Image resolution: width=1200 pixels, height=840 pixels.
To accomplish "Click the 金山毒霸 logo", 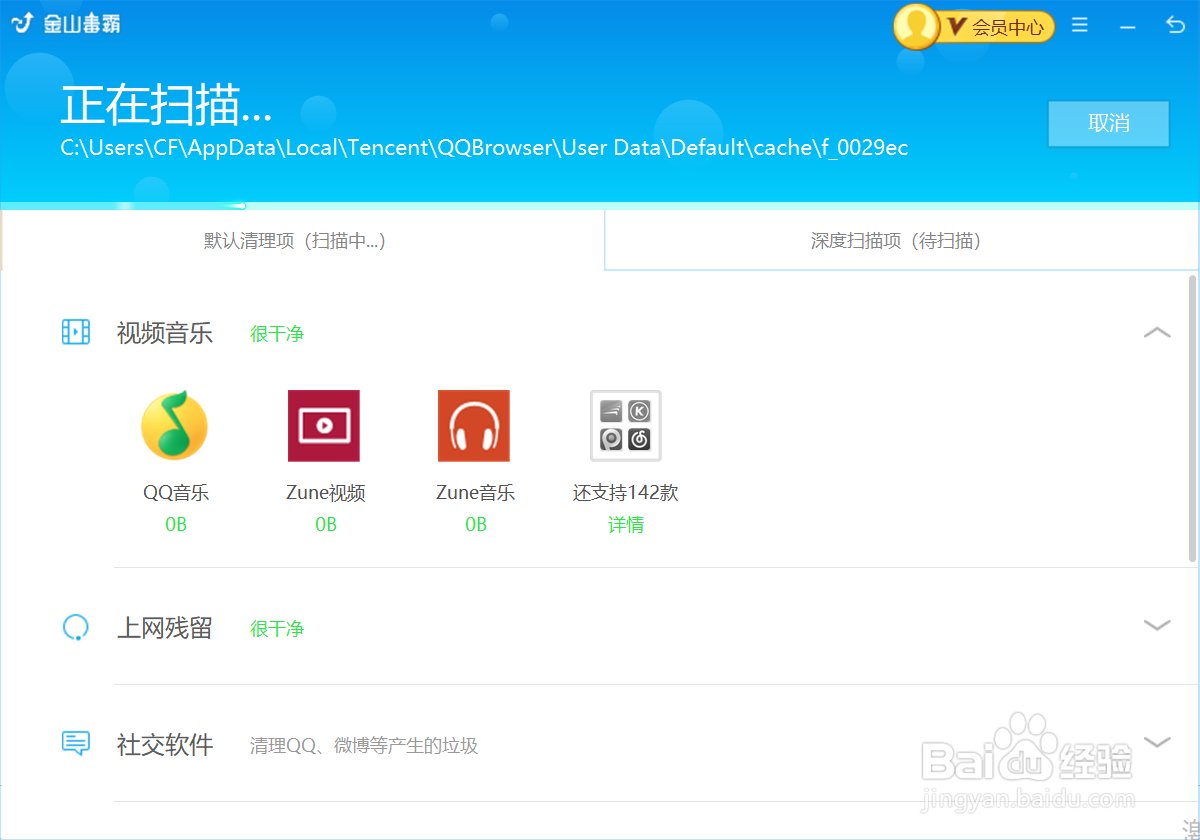I will (x=65, y=22).
